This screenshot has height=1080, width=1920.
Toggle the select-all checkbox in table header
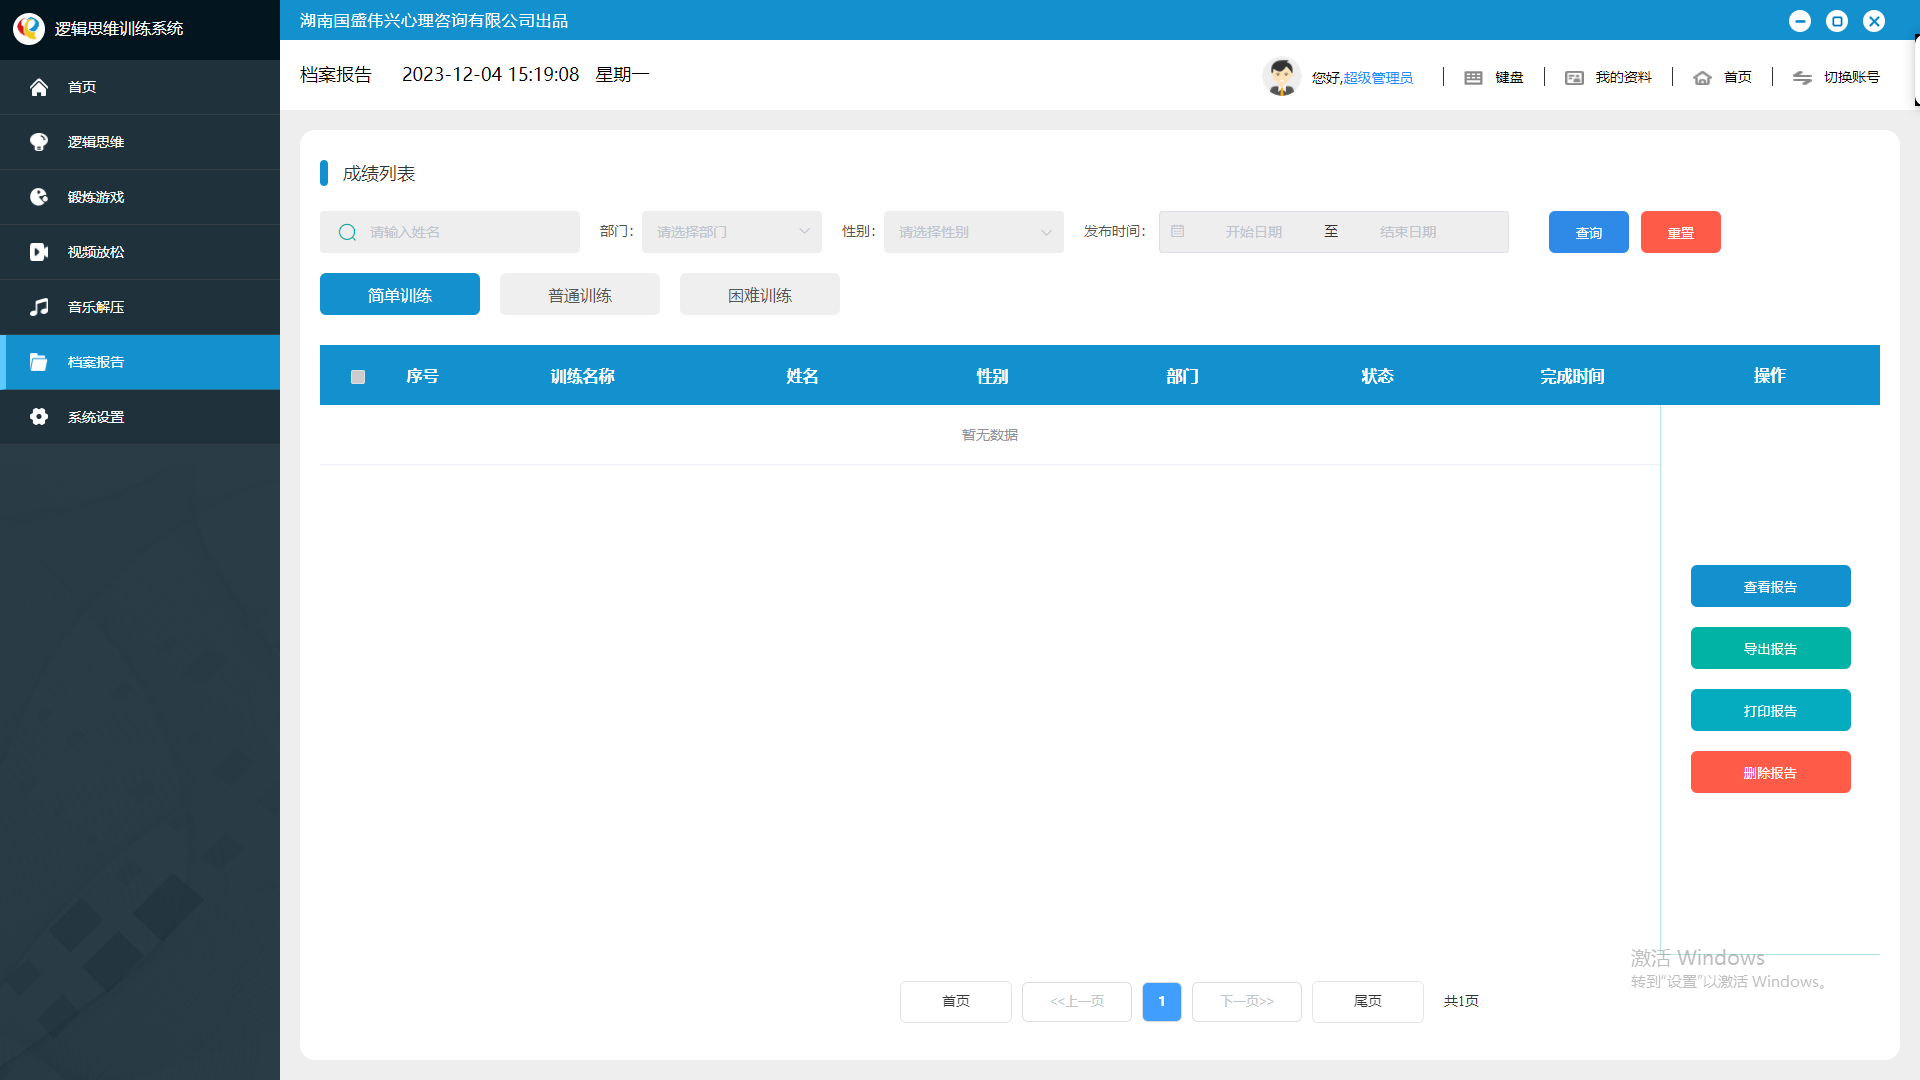point(358,376)
